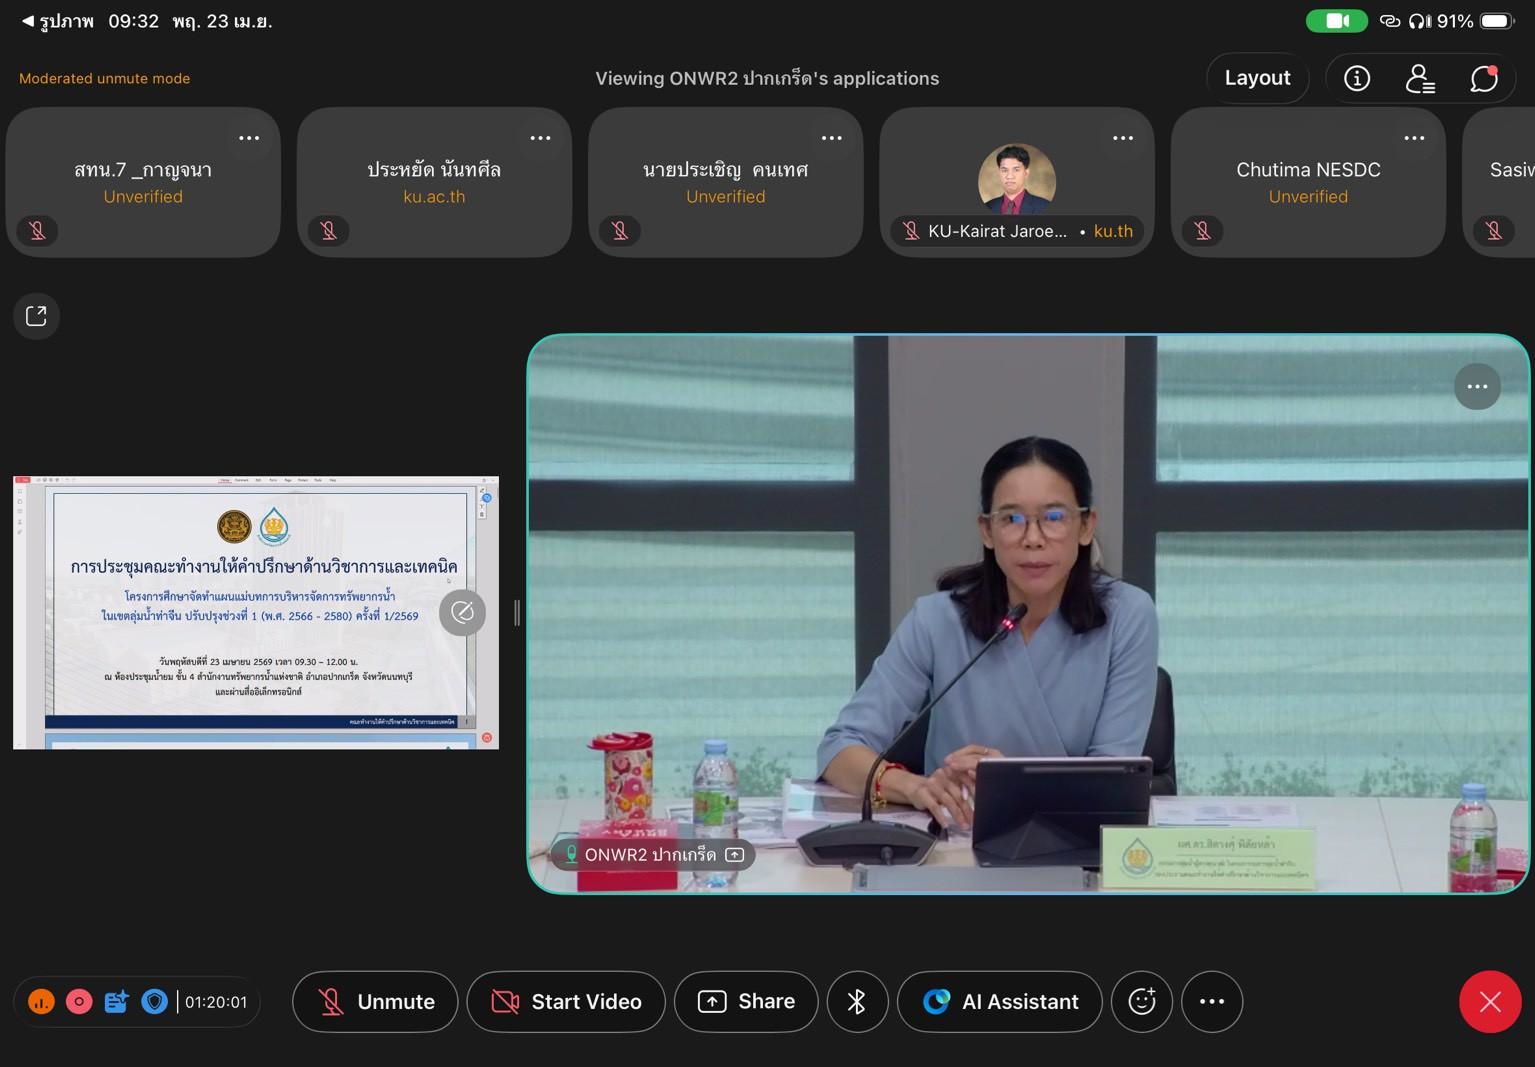Select the shared presentation slide thumbnail
The width and height of the screenshot is (1535, 1067).
[x=255, y=612]
